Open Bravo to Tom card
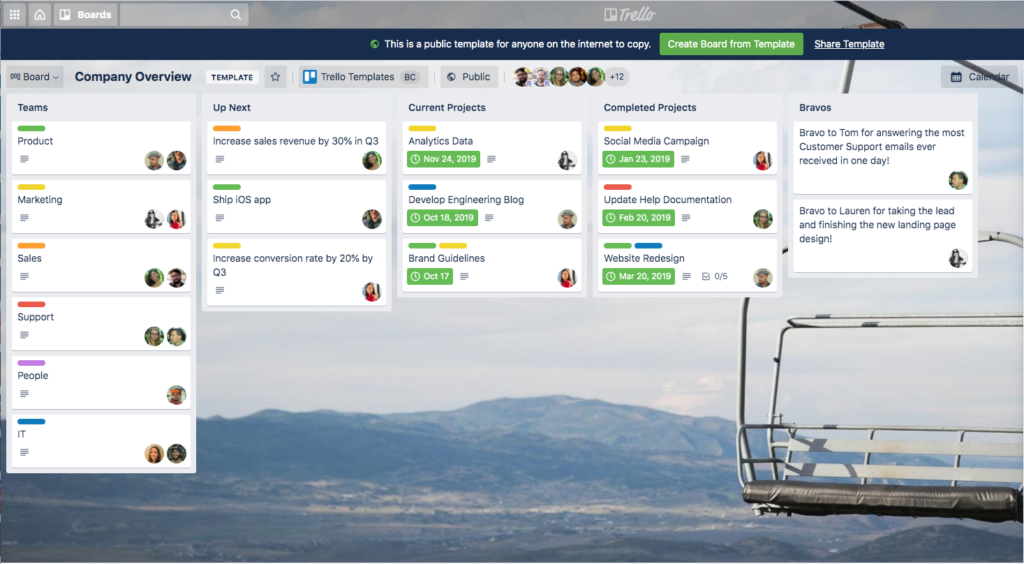The image size is (1024, 564). tap(883, 157)
